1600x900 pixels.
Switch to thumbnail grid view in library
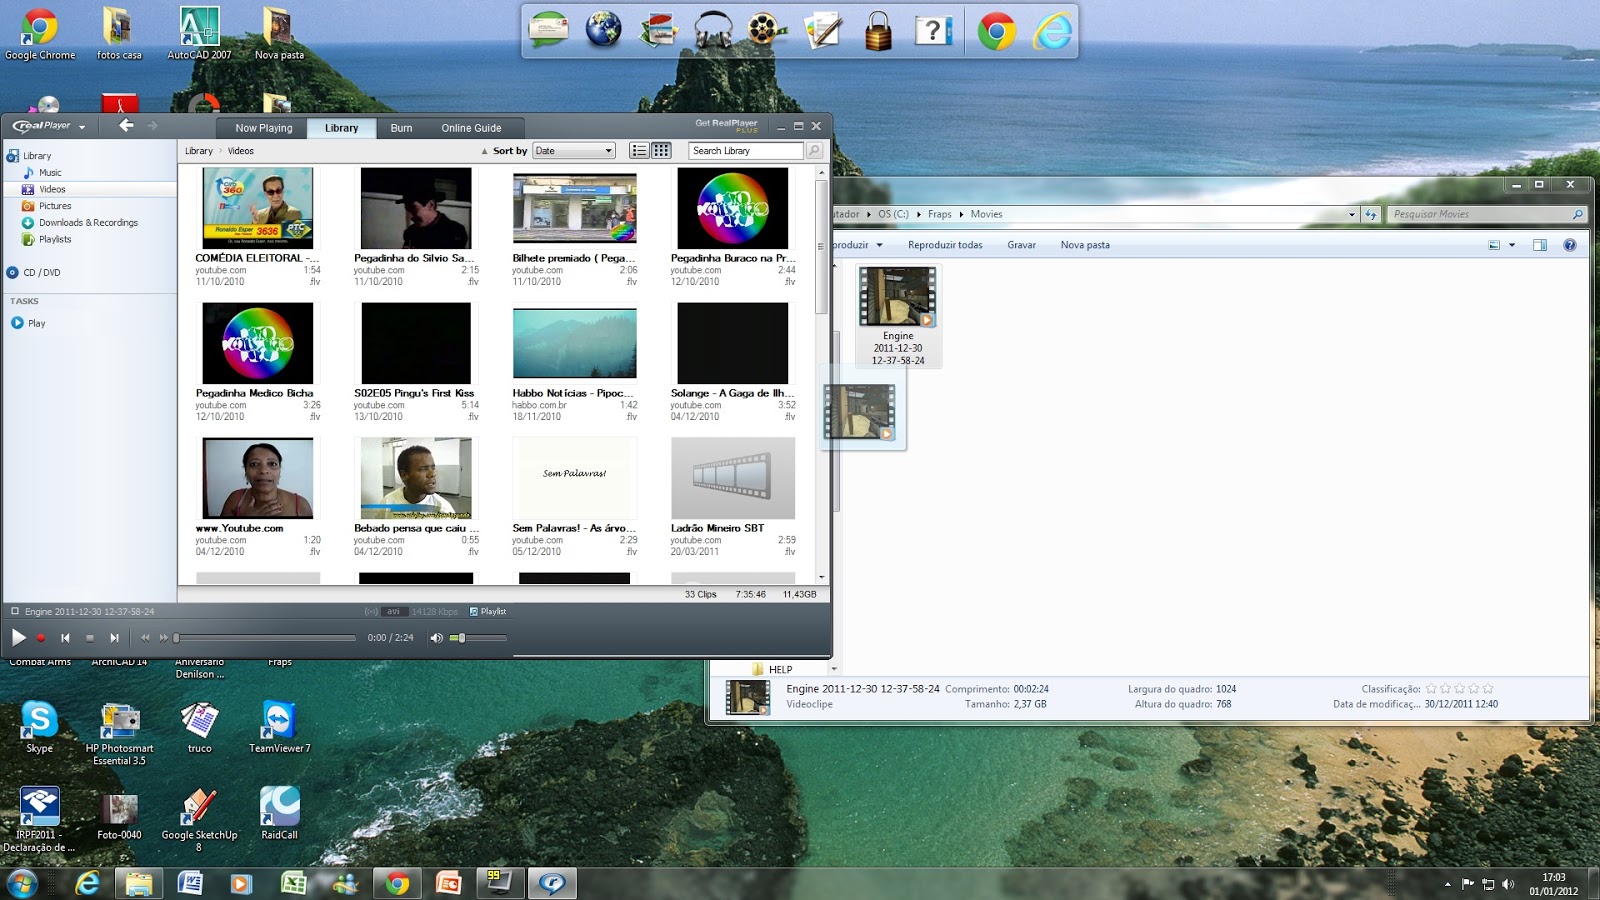[661, 151]
